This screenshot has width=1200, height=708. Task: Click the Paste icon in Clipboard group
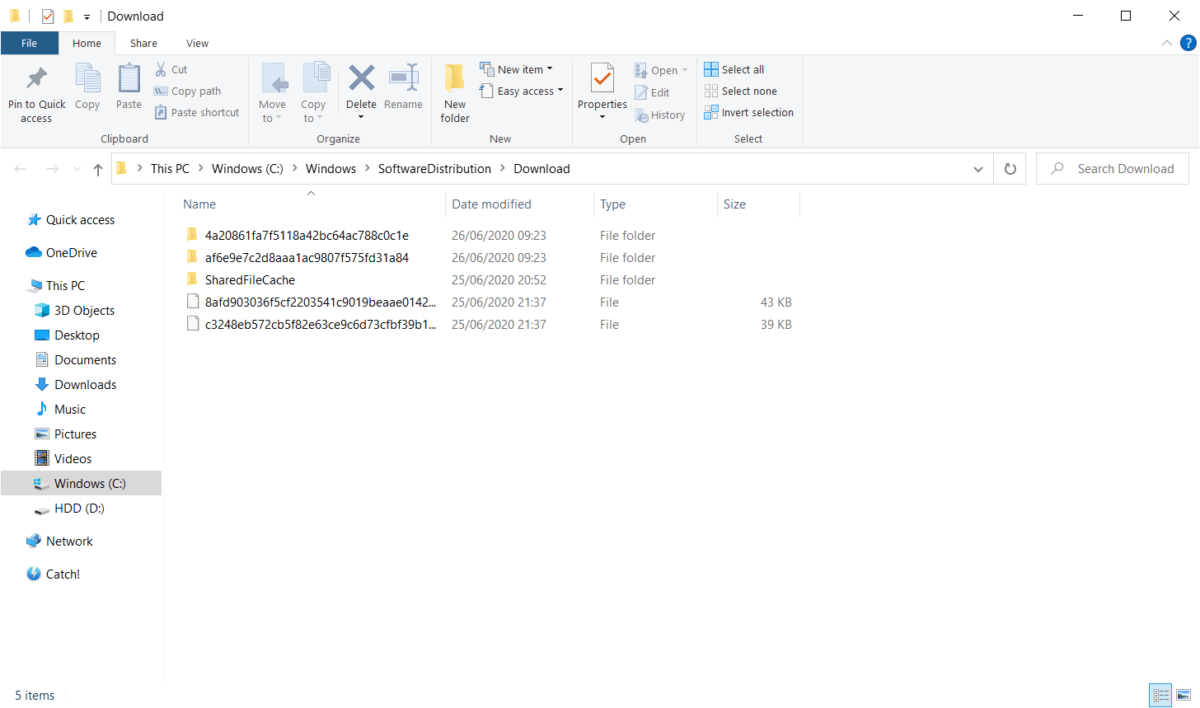pyautogui.click(x=129, y=80)
